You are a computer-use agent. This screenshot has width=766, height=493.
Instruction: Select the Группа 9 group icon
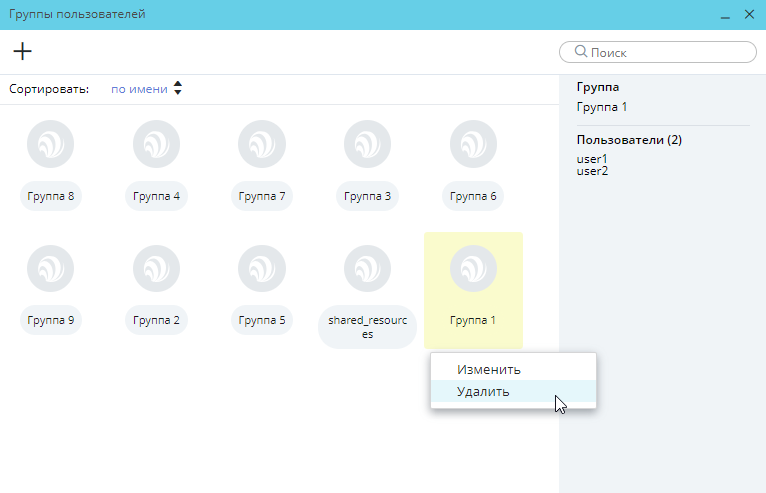coord(50,269)
